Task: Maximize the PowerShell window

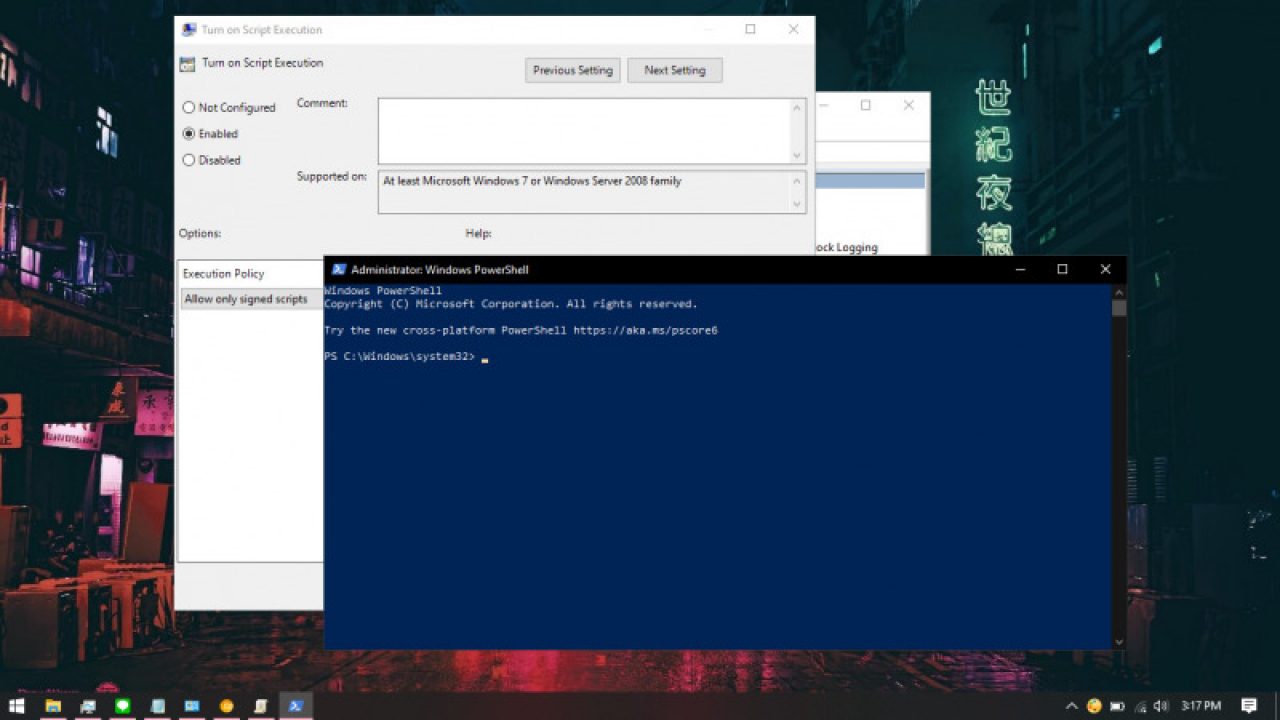Action: [x=1062, y=269]
